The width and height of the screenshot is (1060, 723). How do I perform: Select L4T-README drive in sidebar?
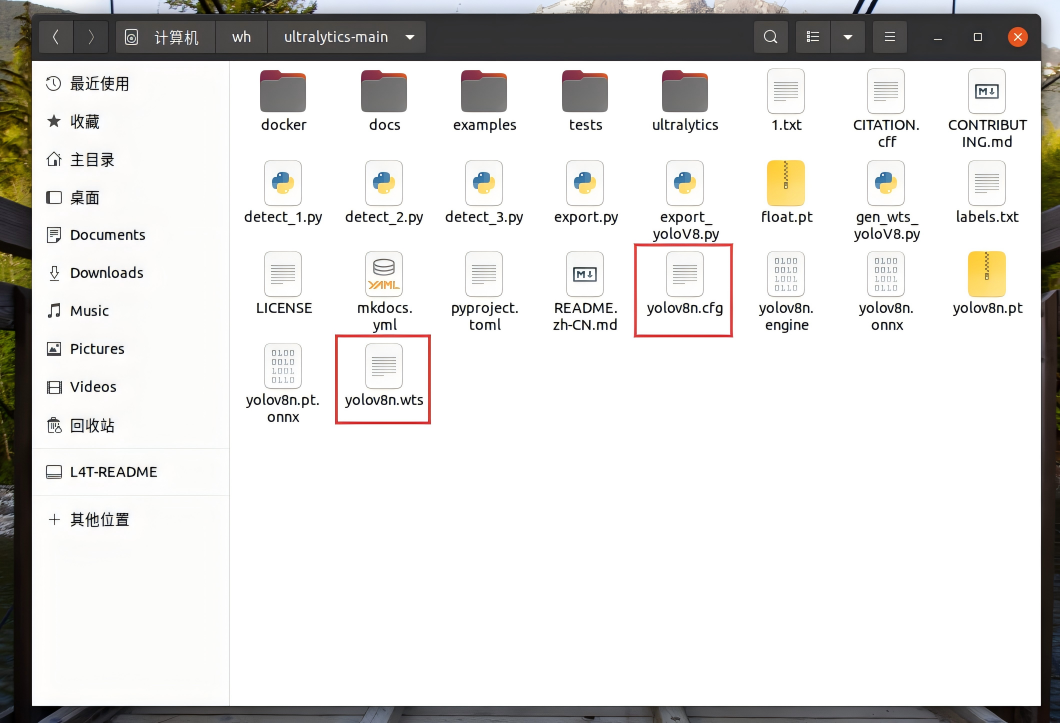point(130,472)
